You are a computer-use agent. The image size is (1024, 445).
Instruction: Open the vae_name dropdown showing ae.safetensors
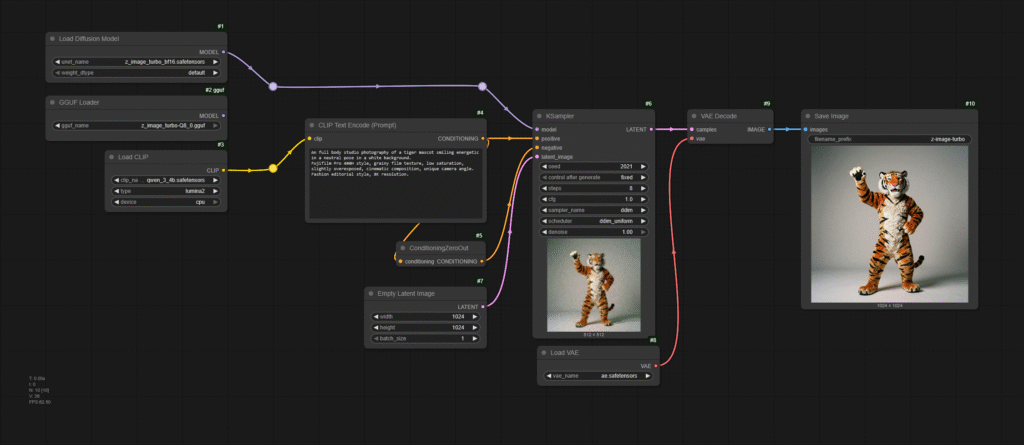[x=599, y=376]
